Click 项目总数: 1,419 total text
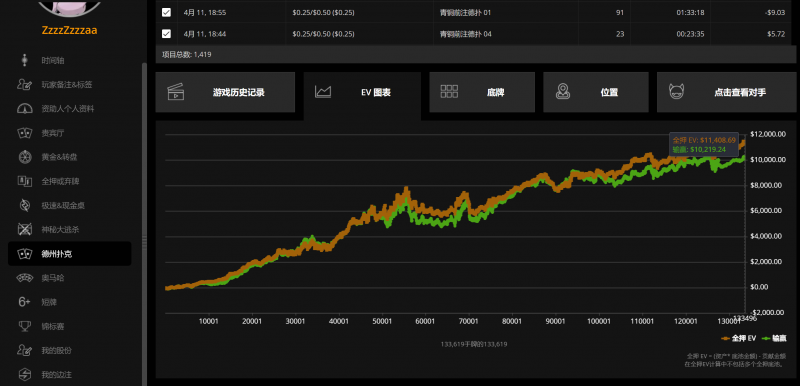The image size is (800, 386). click(x=187, y=55)
